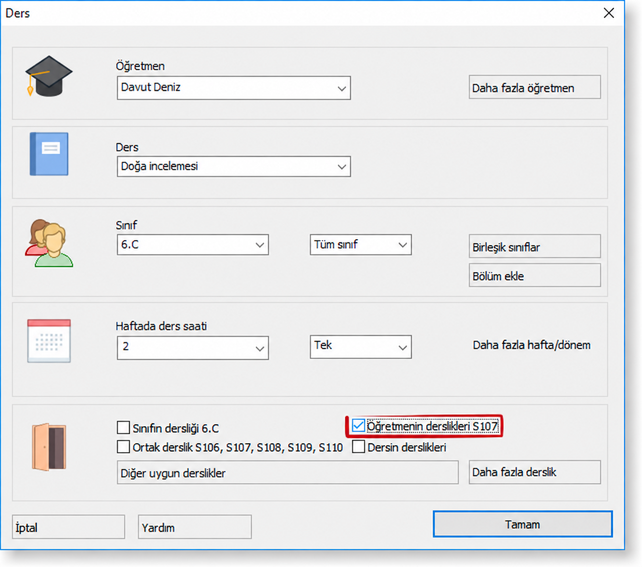This screenshot has height=567, width=642.
Task: Check the Ortak derslik S106–S110 option
Action: [x=123, y=447]
